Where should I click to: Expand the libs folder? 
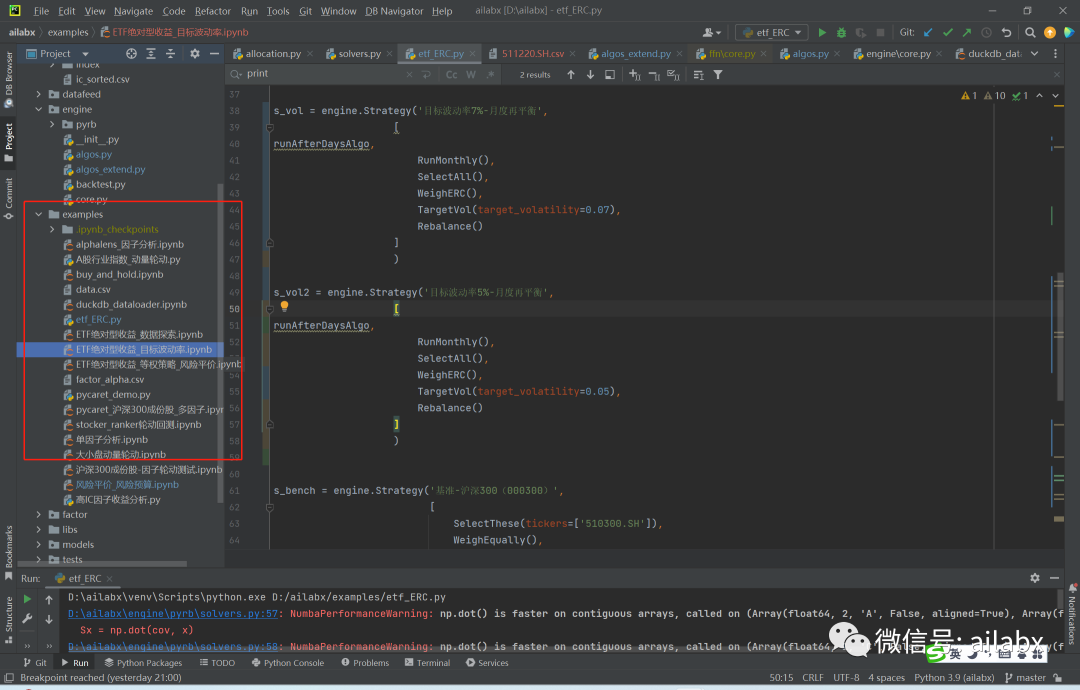[x=39, y=530]
